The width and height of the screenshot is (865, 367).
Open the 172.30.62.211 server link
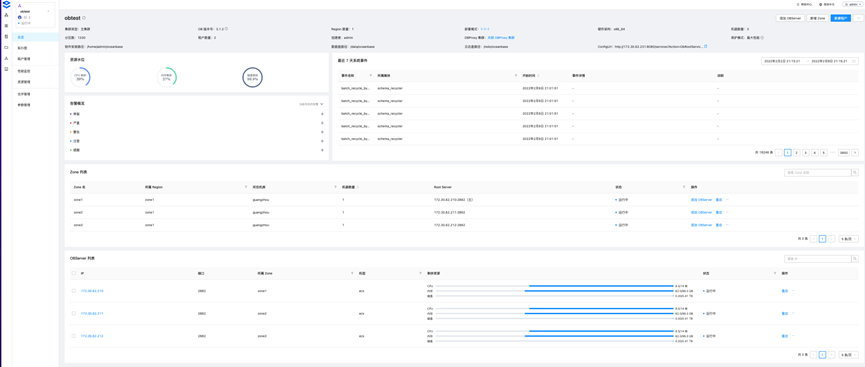(92, 313)
